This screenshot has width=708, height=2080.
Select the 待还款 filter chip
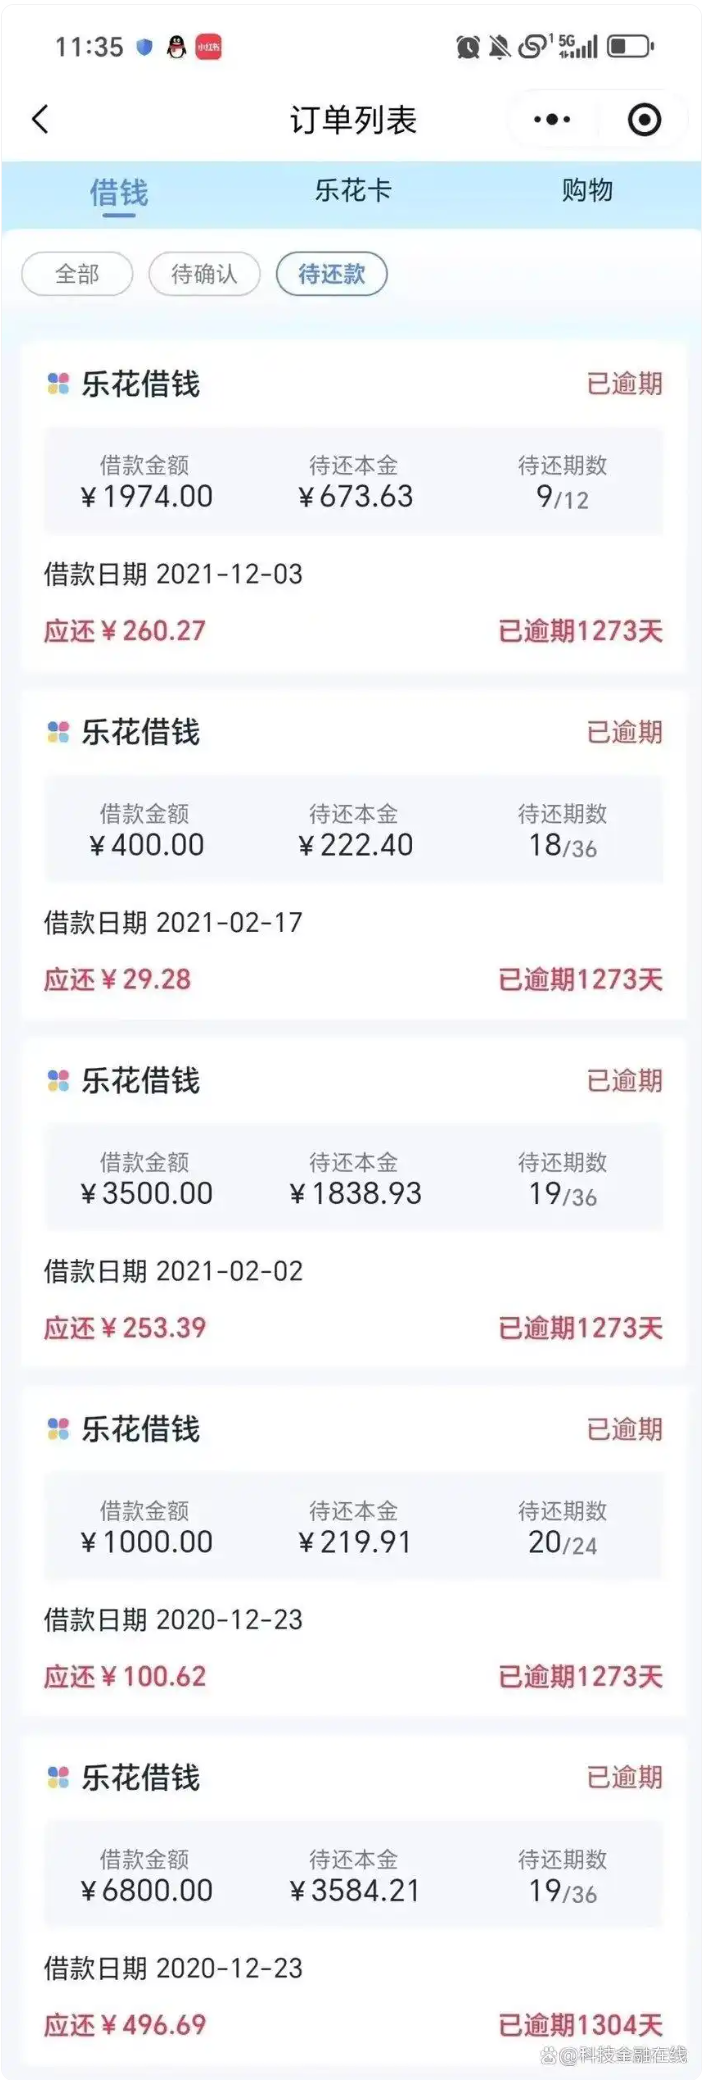331,274
